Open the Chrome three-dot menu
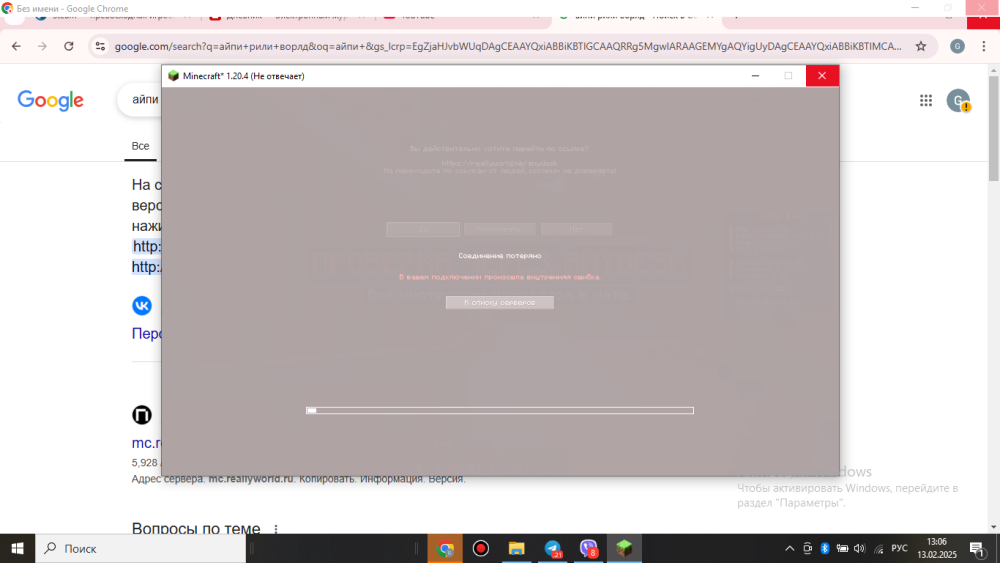 pyautogui.click(x=984, y=46)
